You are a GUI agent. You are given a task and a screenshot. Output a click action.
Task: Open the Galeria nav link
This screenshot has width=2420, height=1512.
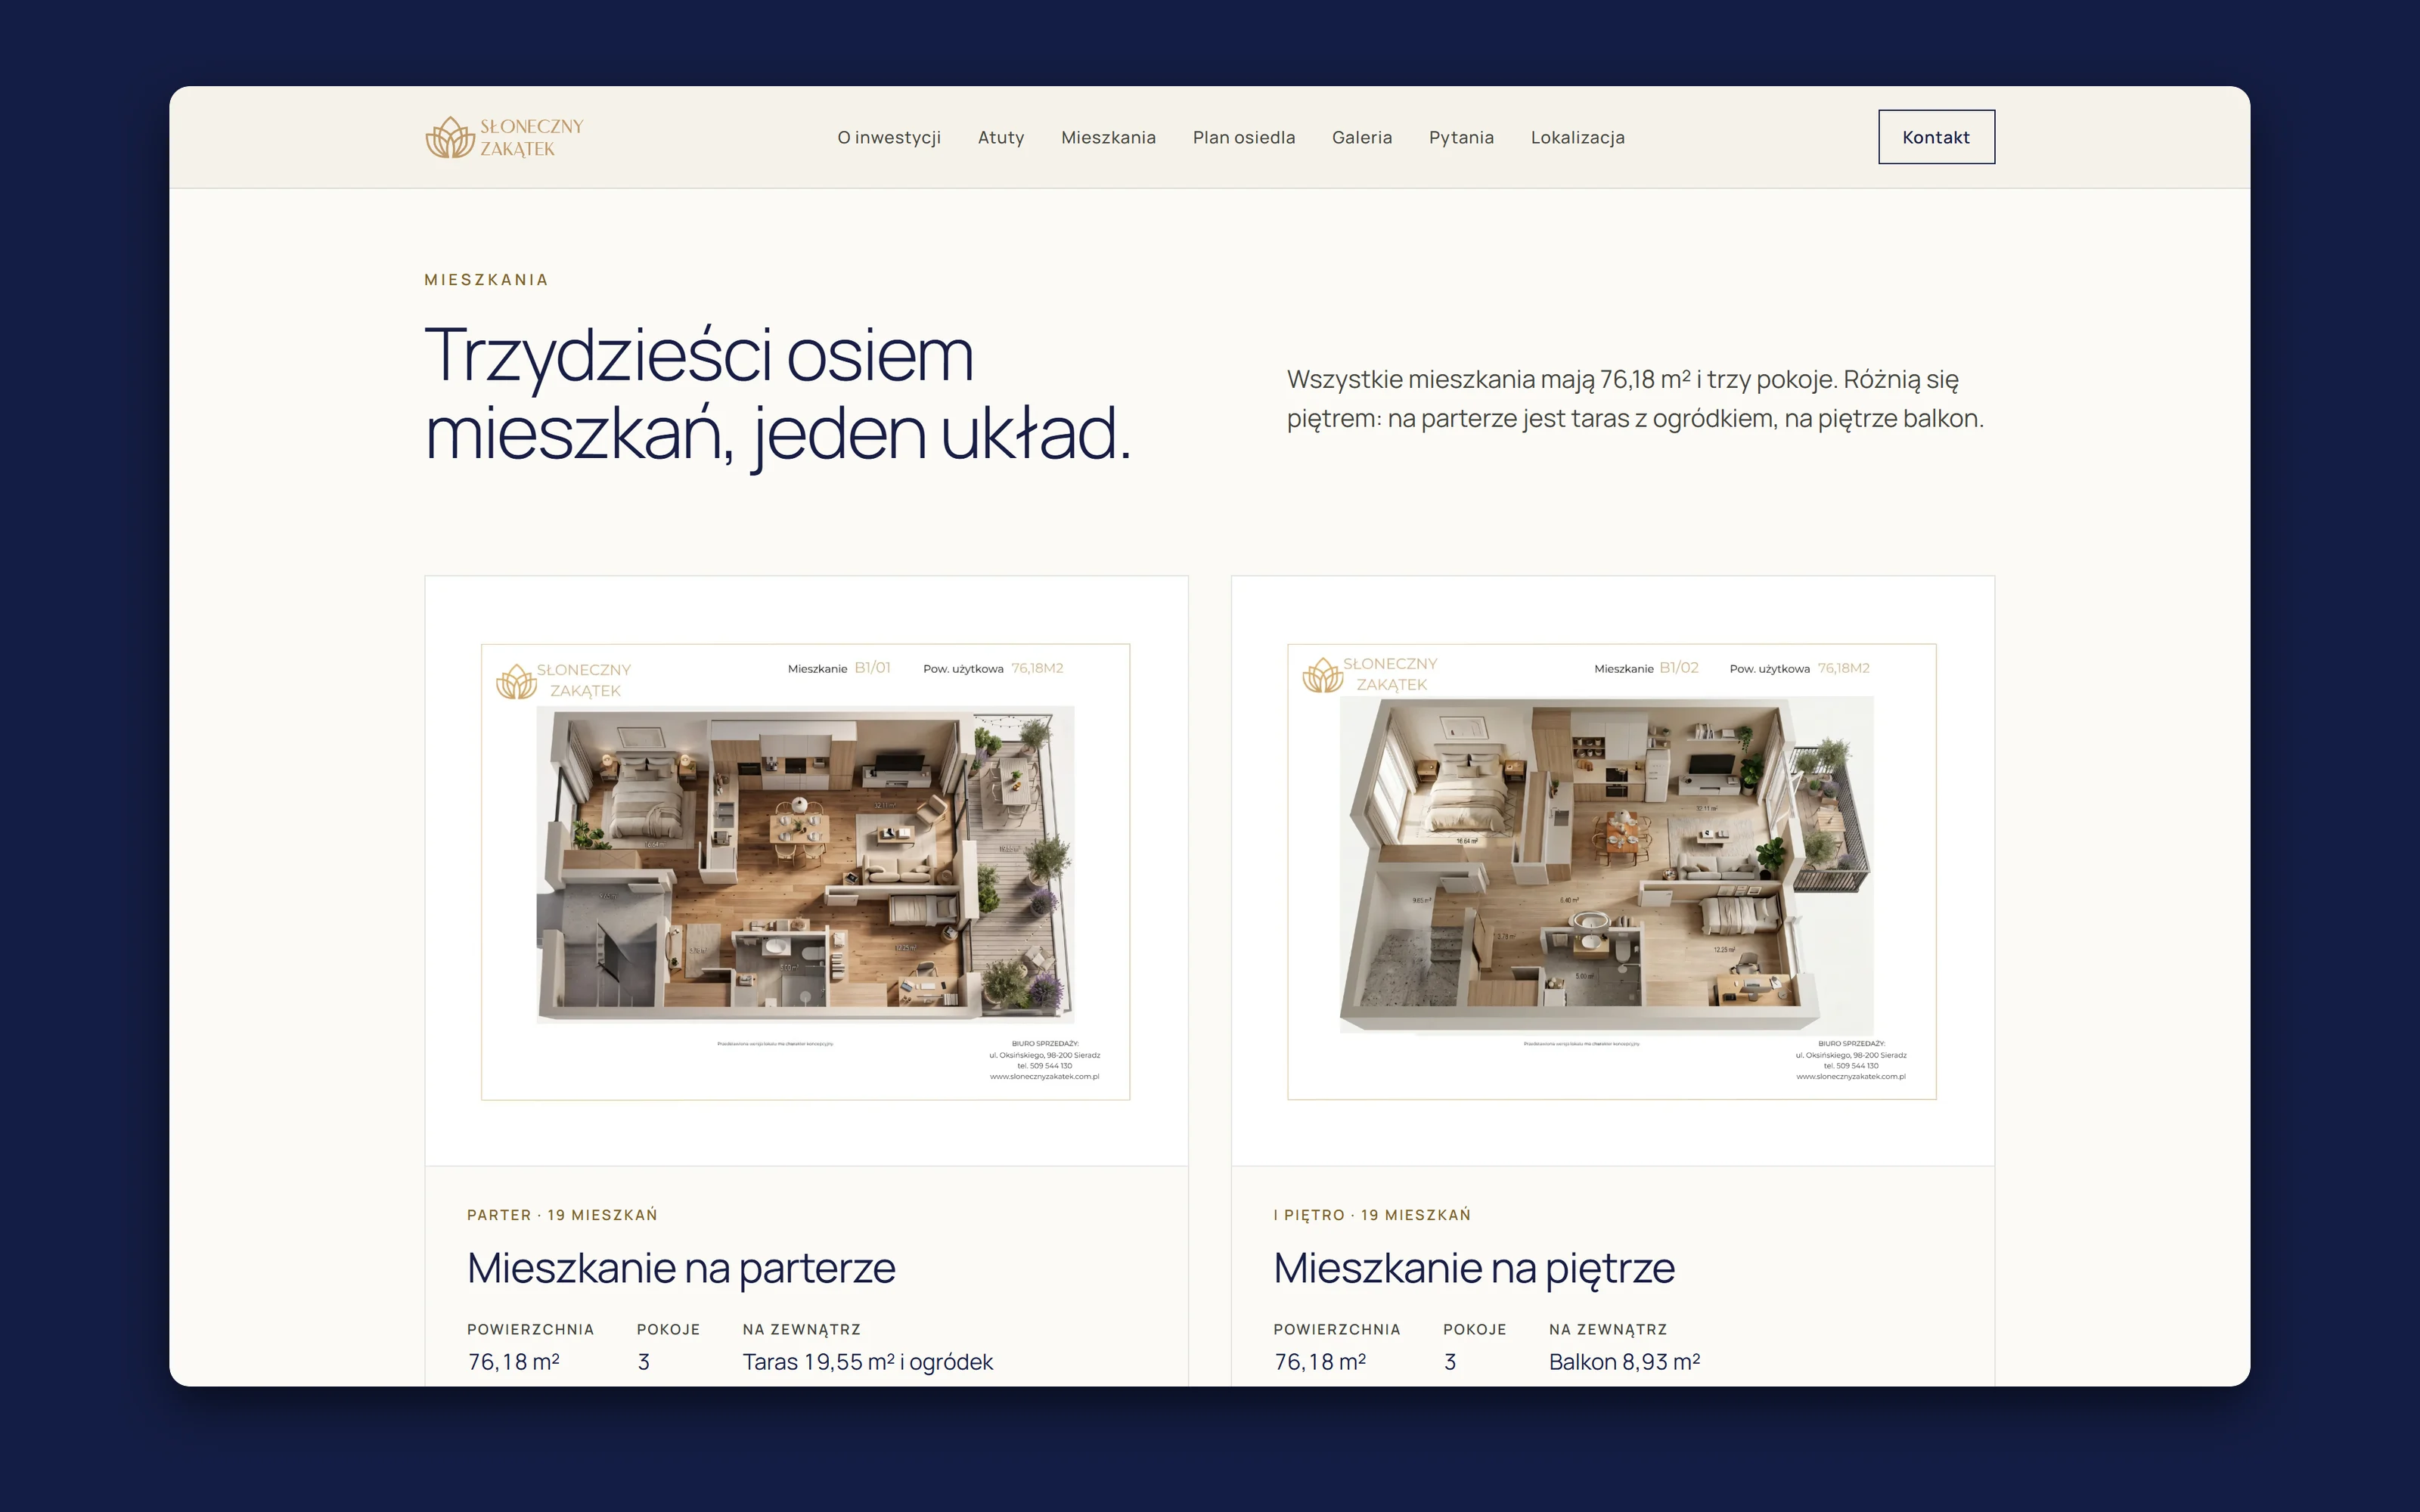[1362, 137]
